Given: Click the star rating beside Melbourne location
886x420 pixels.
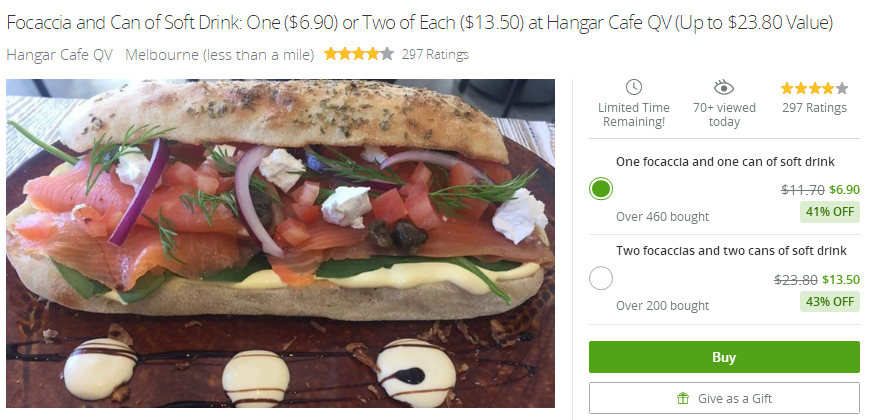Looking at the screenshot, I should (x=358, y=54).
